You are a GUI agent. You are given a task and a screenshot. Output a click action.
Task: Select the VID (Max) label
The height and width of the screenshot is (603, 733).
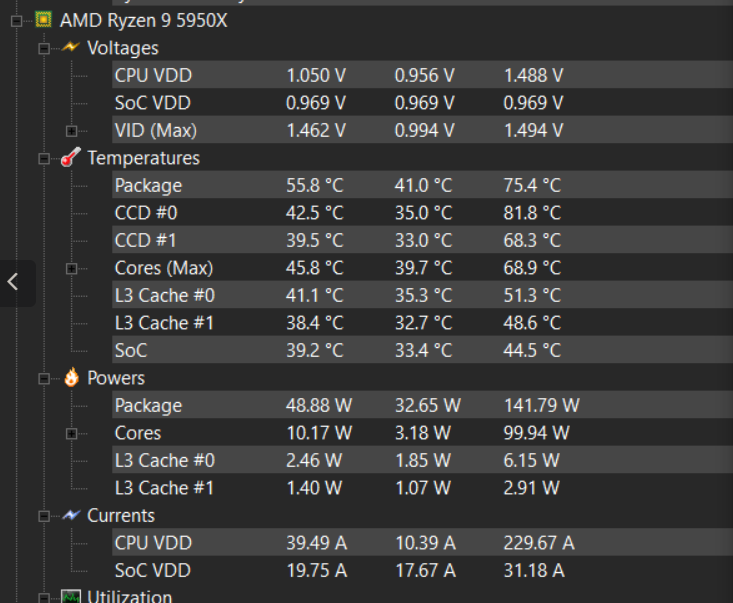coord(156,130)
